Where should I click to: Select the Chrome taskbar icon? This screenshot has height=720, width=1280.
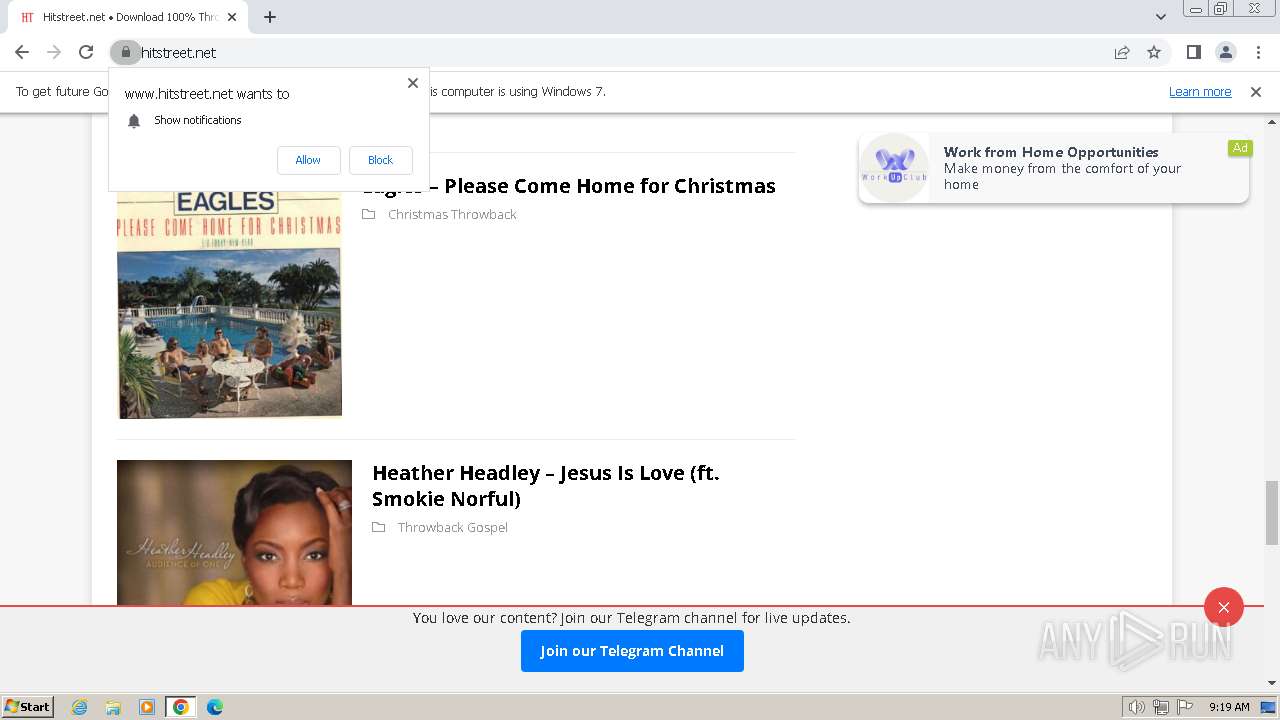pyautogui.click(x=181, y=707)
